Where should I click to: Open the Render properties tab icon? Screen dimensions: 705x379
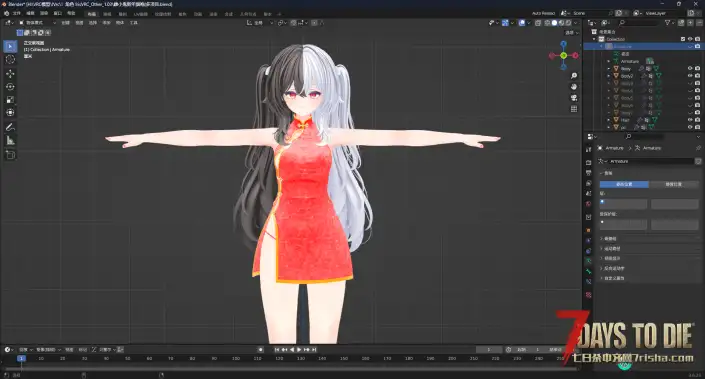point(589,162)
